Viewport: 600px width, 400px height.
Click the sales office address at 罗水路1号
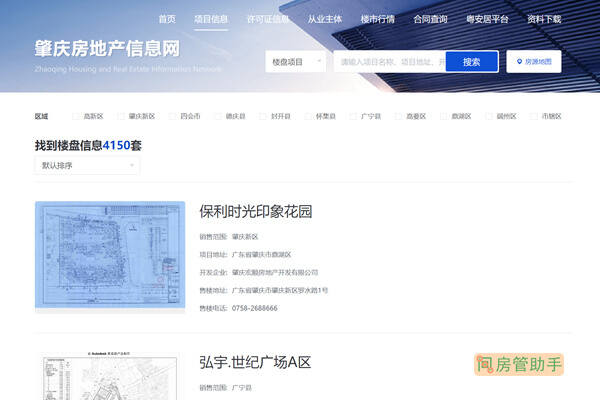click(x=280, y=291)
